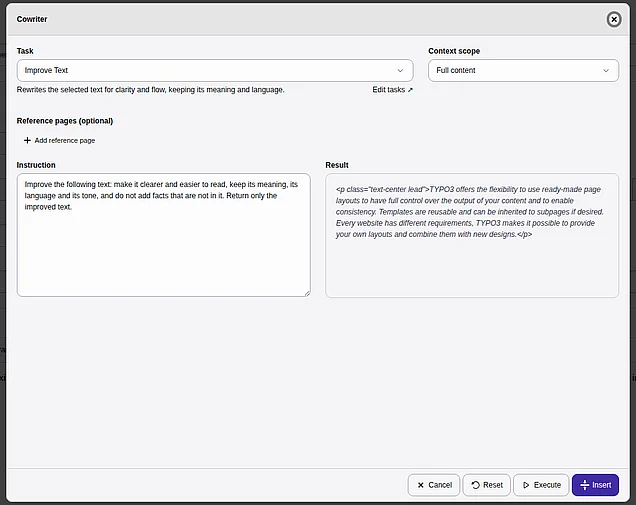The width and height of the screenshot is (636, 505).
Task: Click the Result label
Action: [x=337, y=165]
